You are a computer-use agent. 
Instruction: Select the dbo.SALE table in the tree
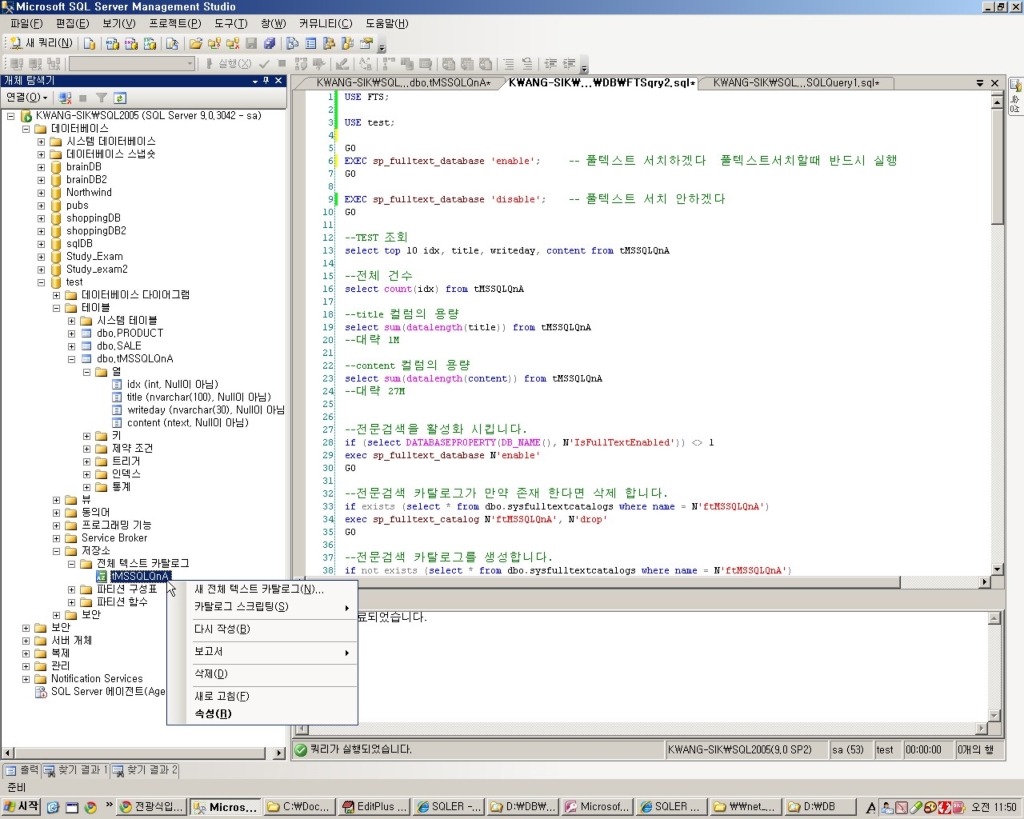pos(119,346)
